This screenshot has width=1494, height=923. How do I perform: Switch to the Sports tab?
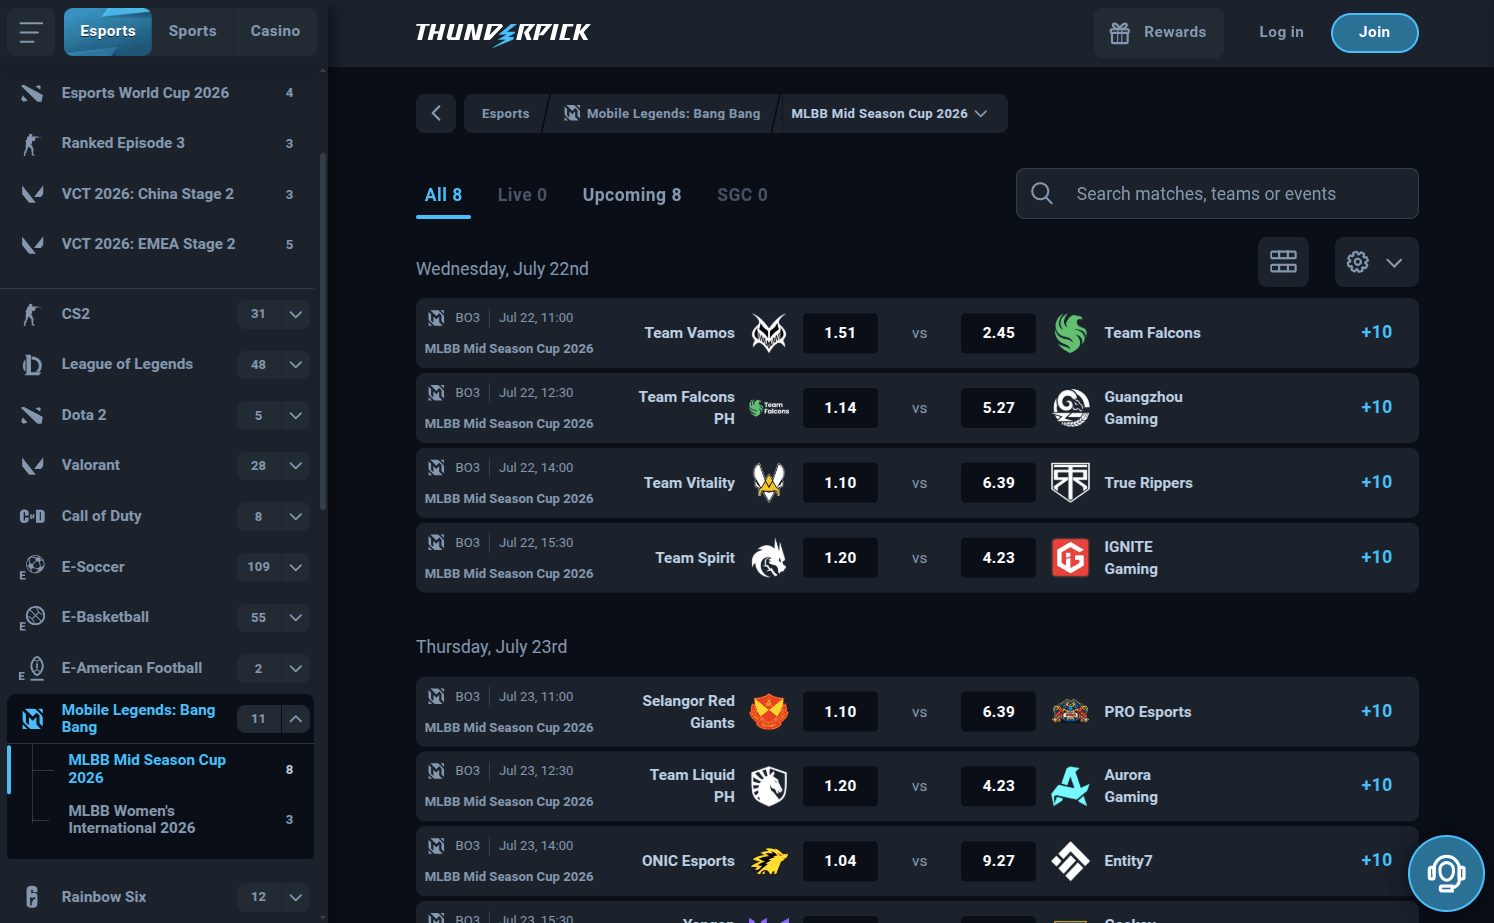coord(193,32)
